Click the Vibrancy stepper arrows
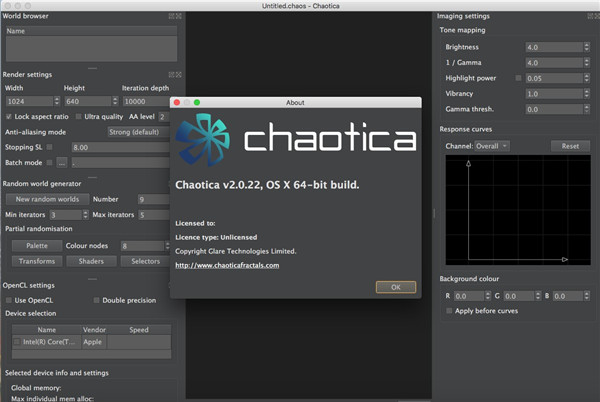600x402 pixels. coord(587,94)
